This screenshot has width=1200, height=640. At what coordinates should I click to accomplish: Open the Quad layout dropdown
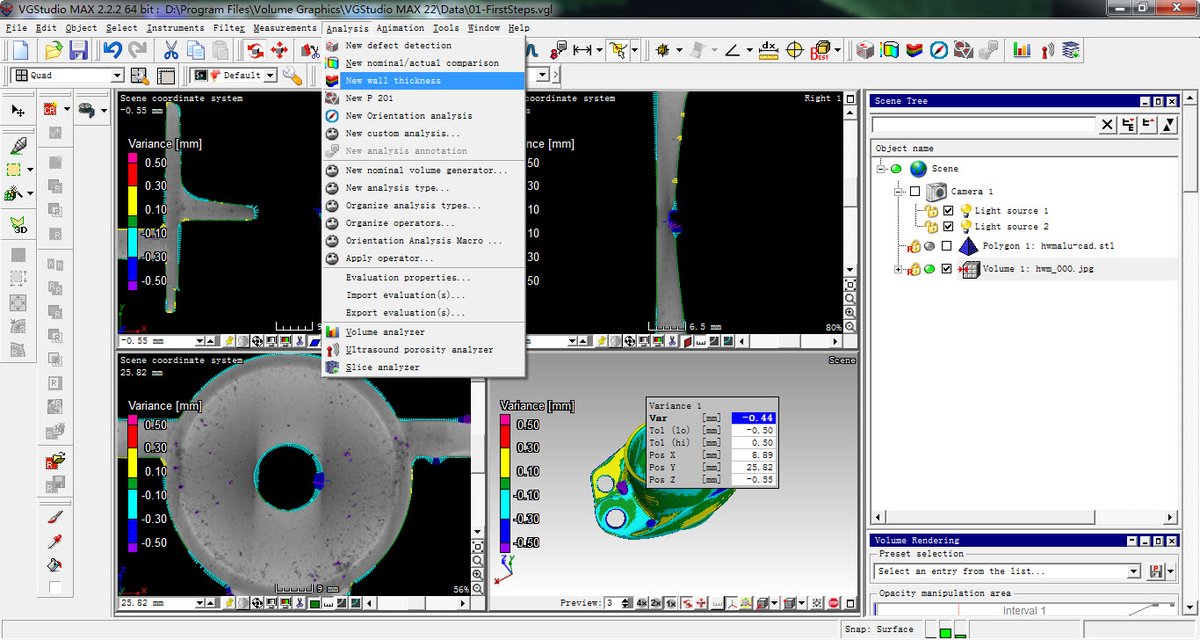(x=117, y=76)
